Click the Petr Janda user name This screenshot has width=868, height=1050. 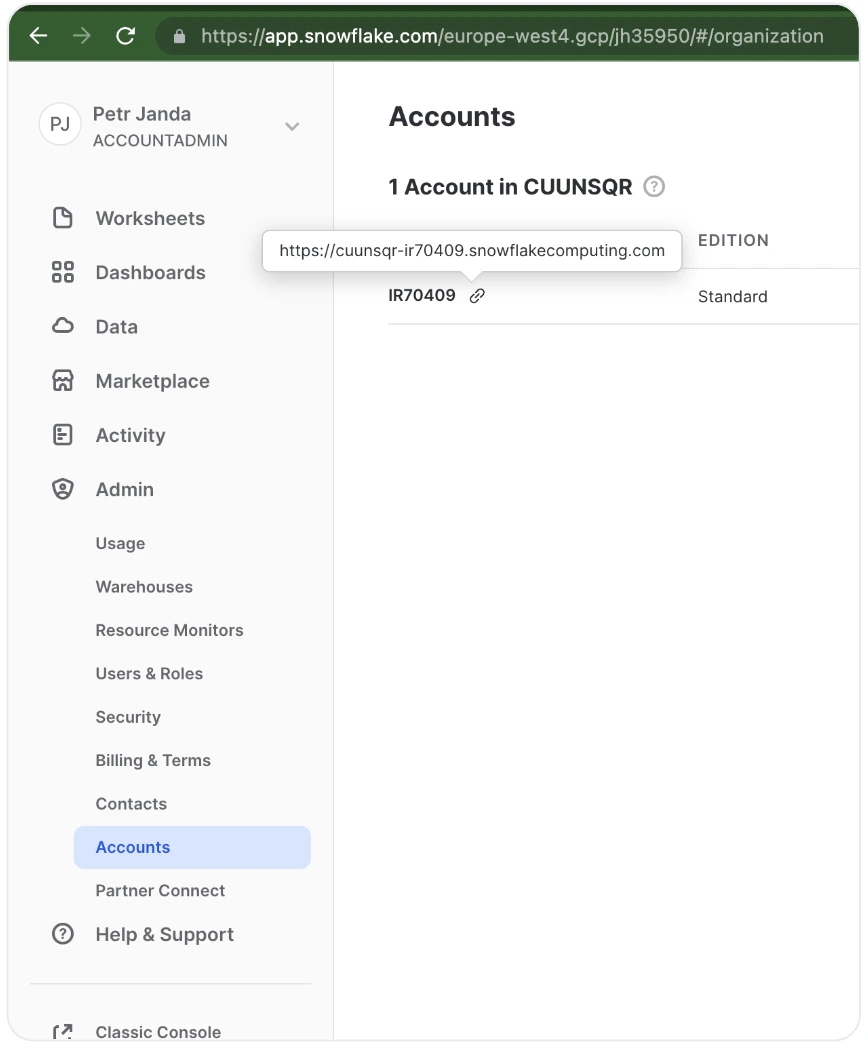[x=142, y=114]
